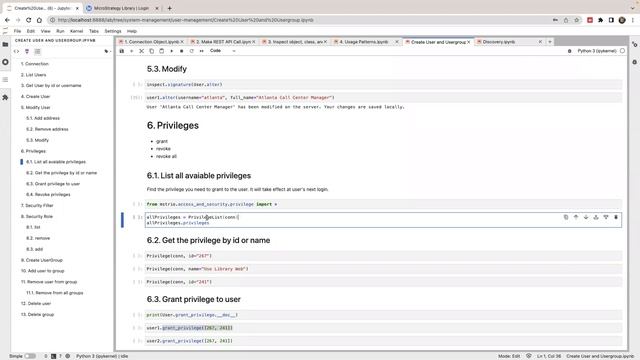Restart the kernel with circular arrow icon
This screenshot has height=360, width=640.
[191, 51]
